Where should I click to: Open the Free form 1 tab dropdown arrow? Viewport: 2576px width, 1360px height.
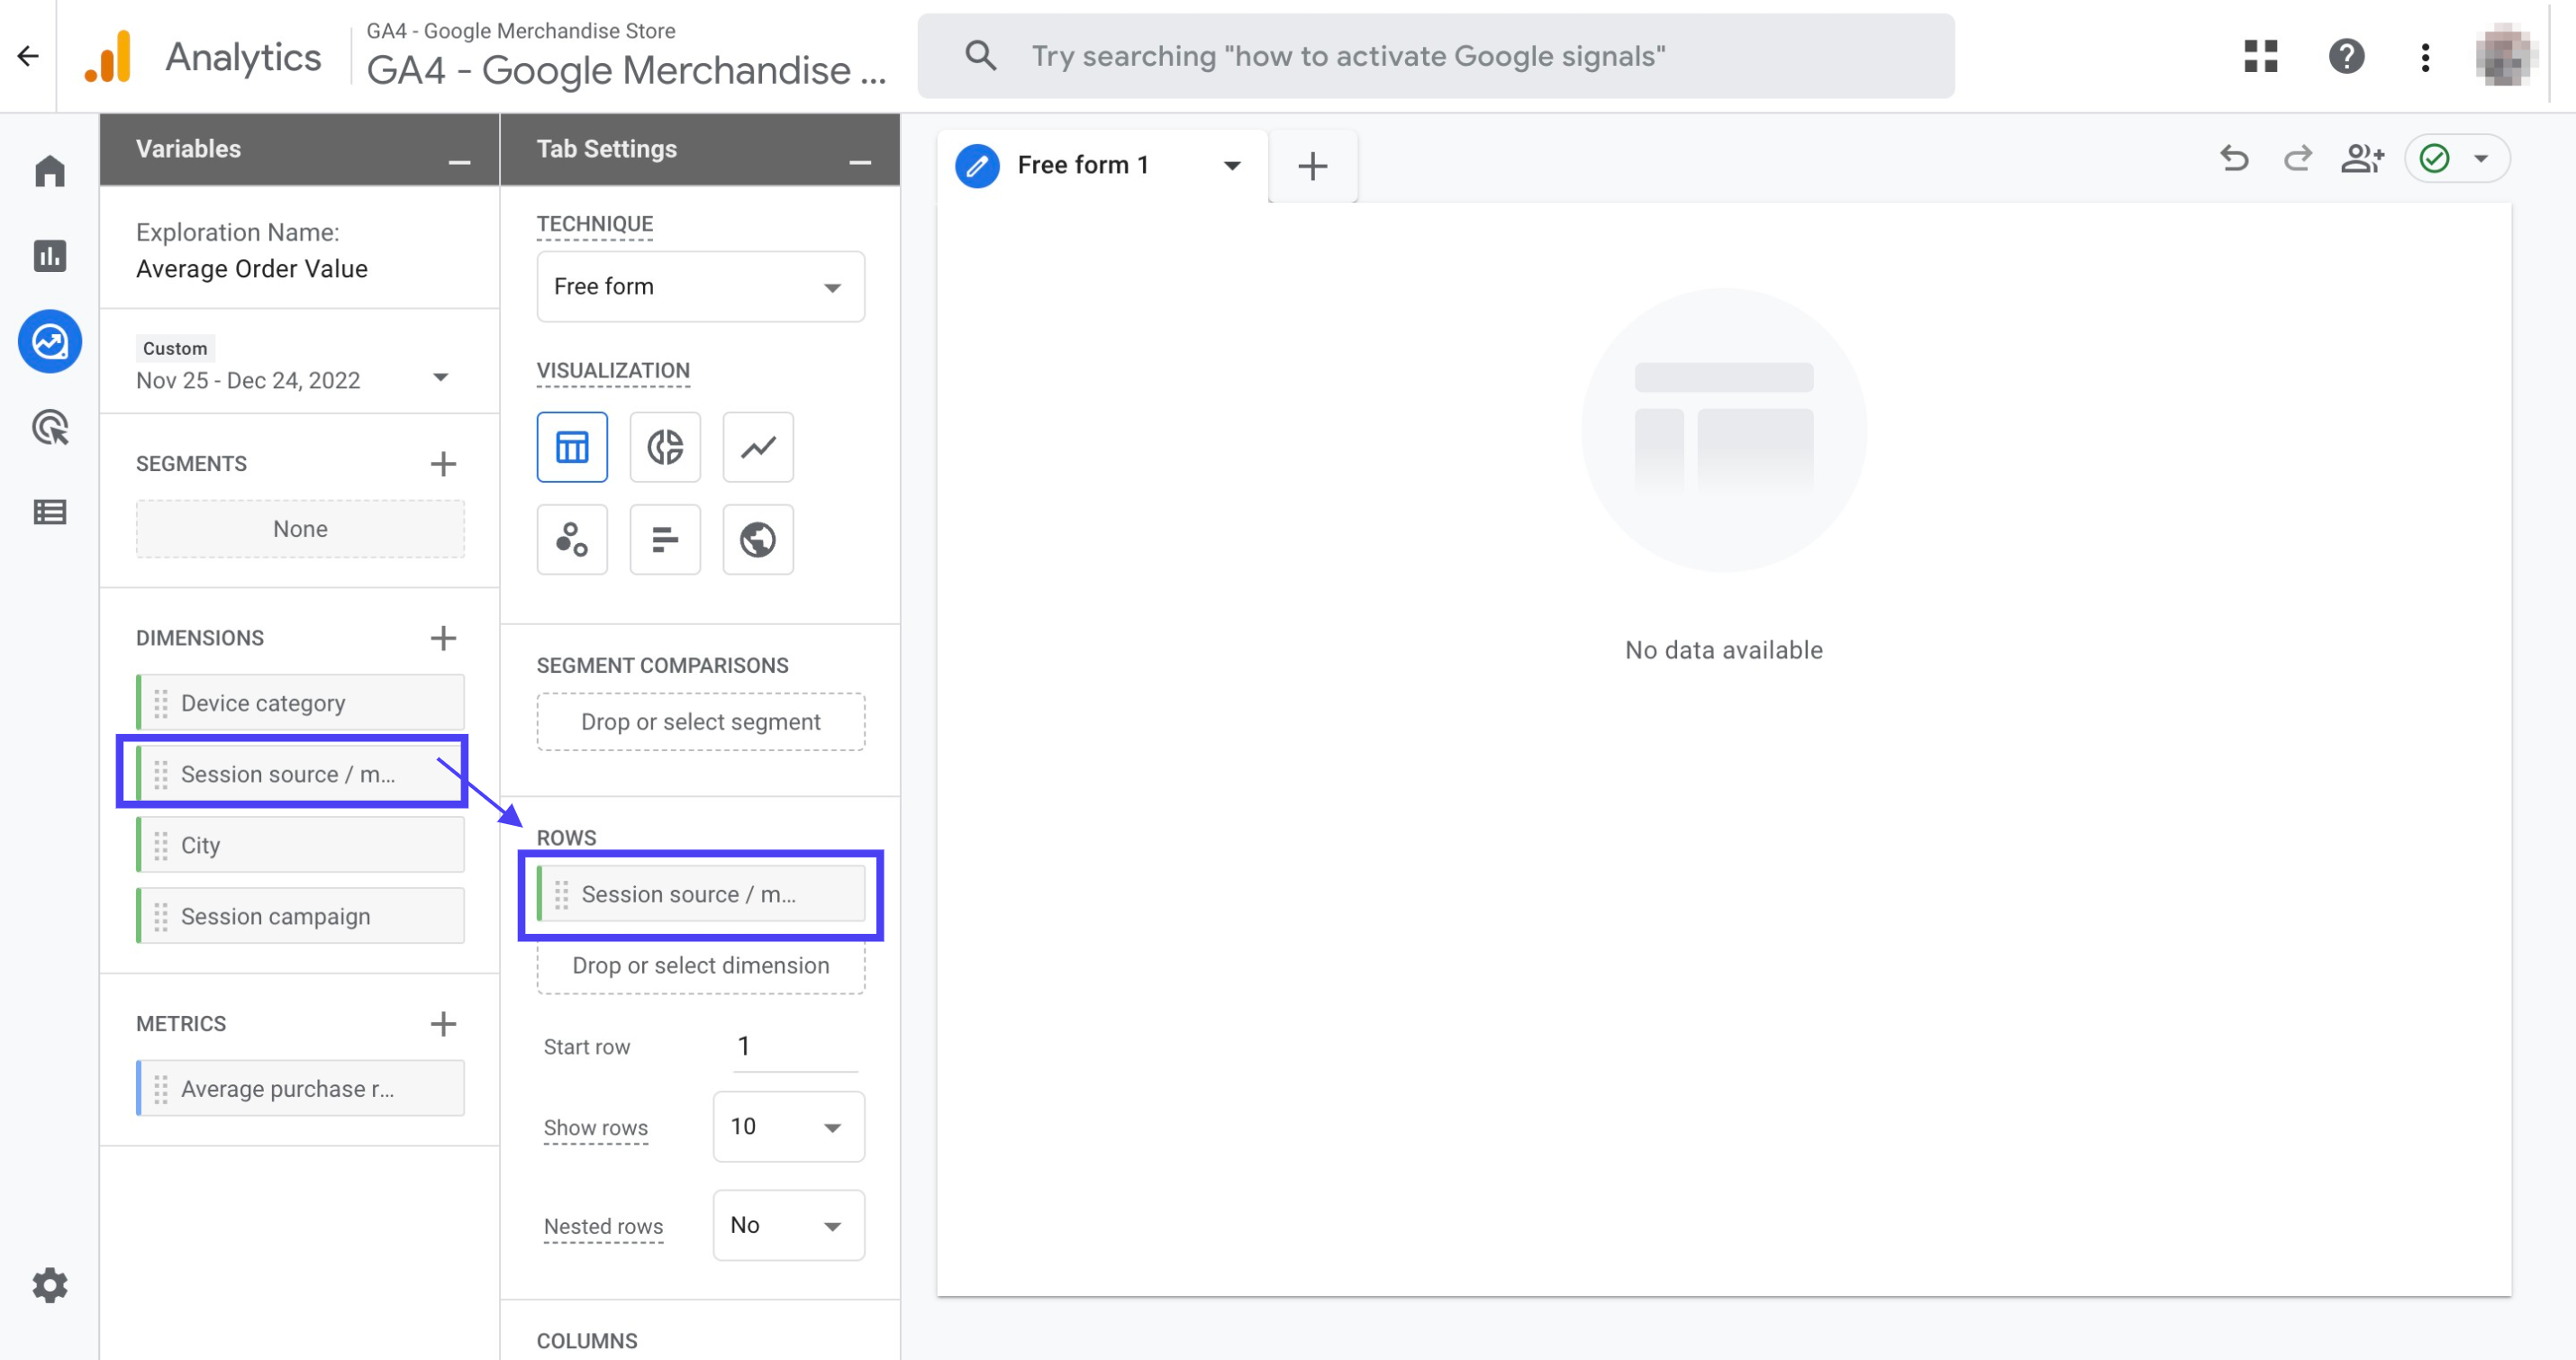(1232, 166)
